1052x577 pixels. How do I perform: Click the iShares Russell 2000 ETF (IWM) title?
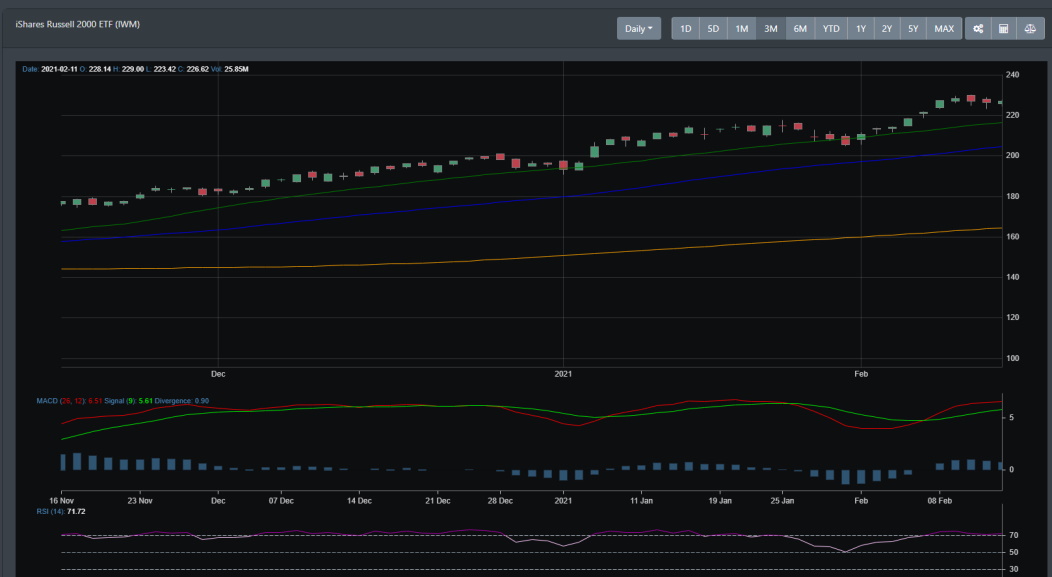point(78,24)
